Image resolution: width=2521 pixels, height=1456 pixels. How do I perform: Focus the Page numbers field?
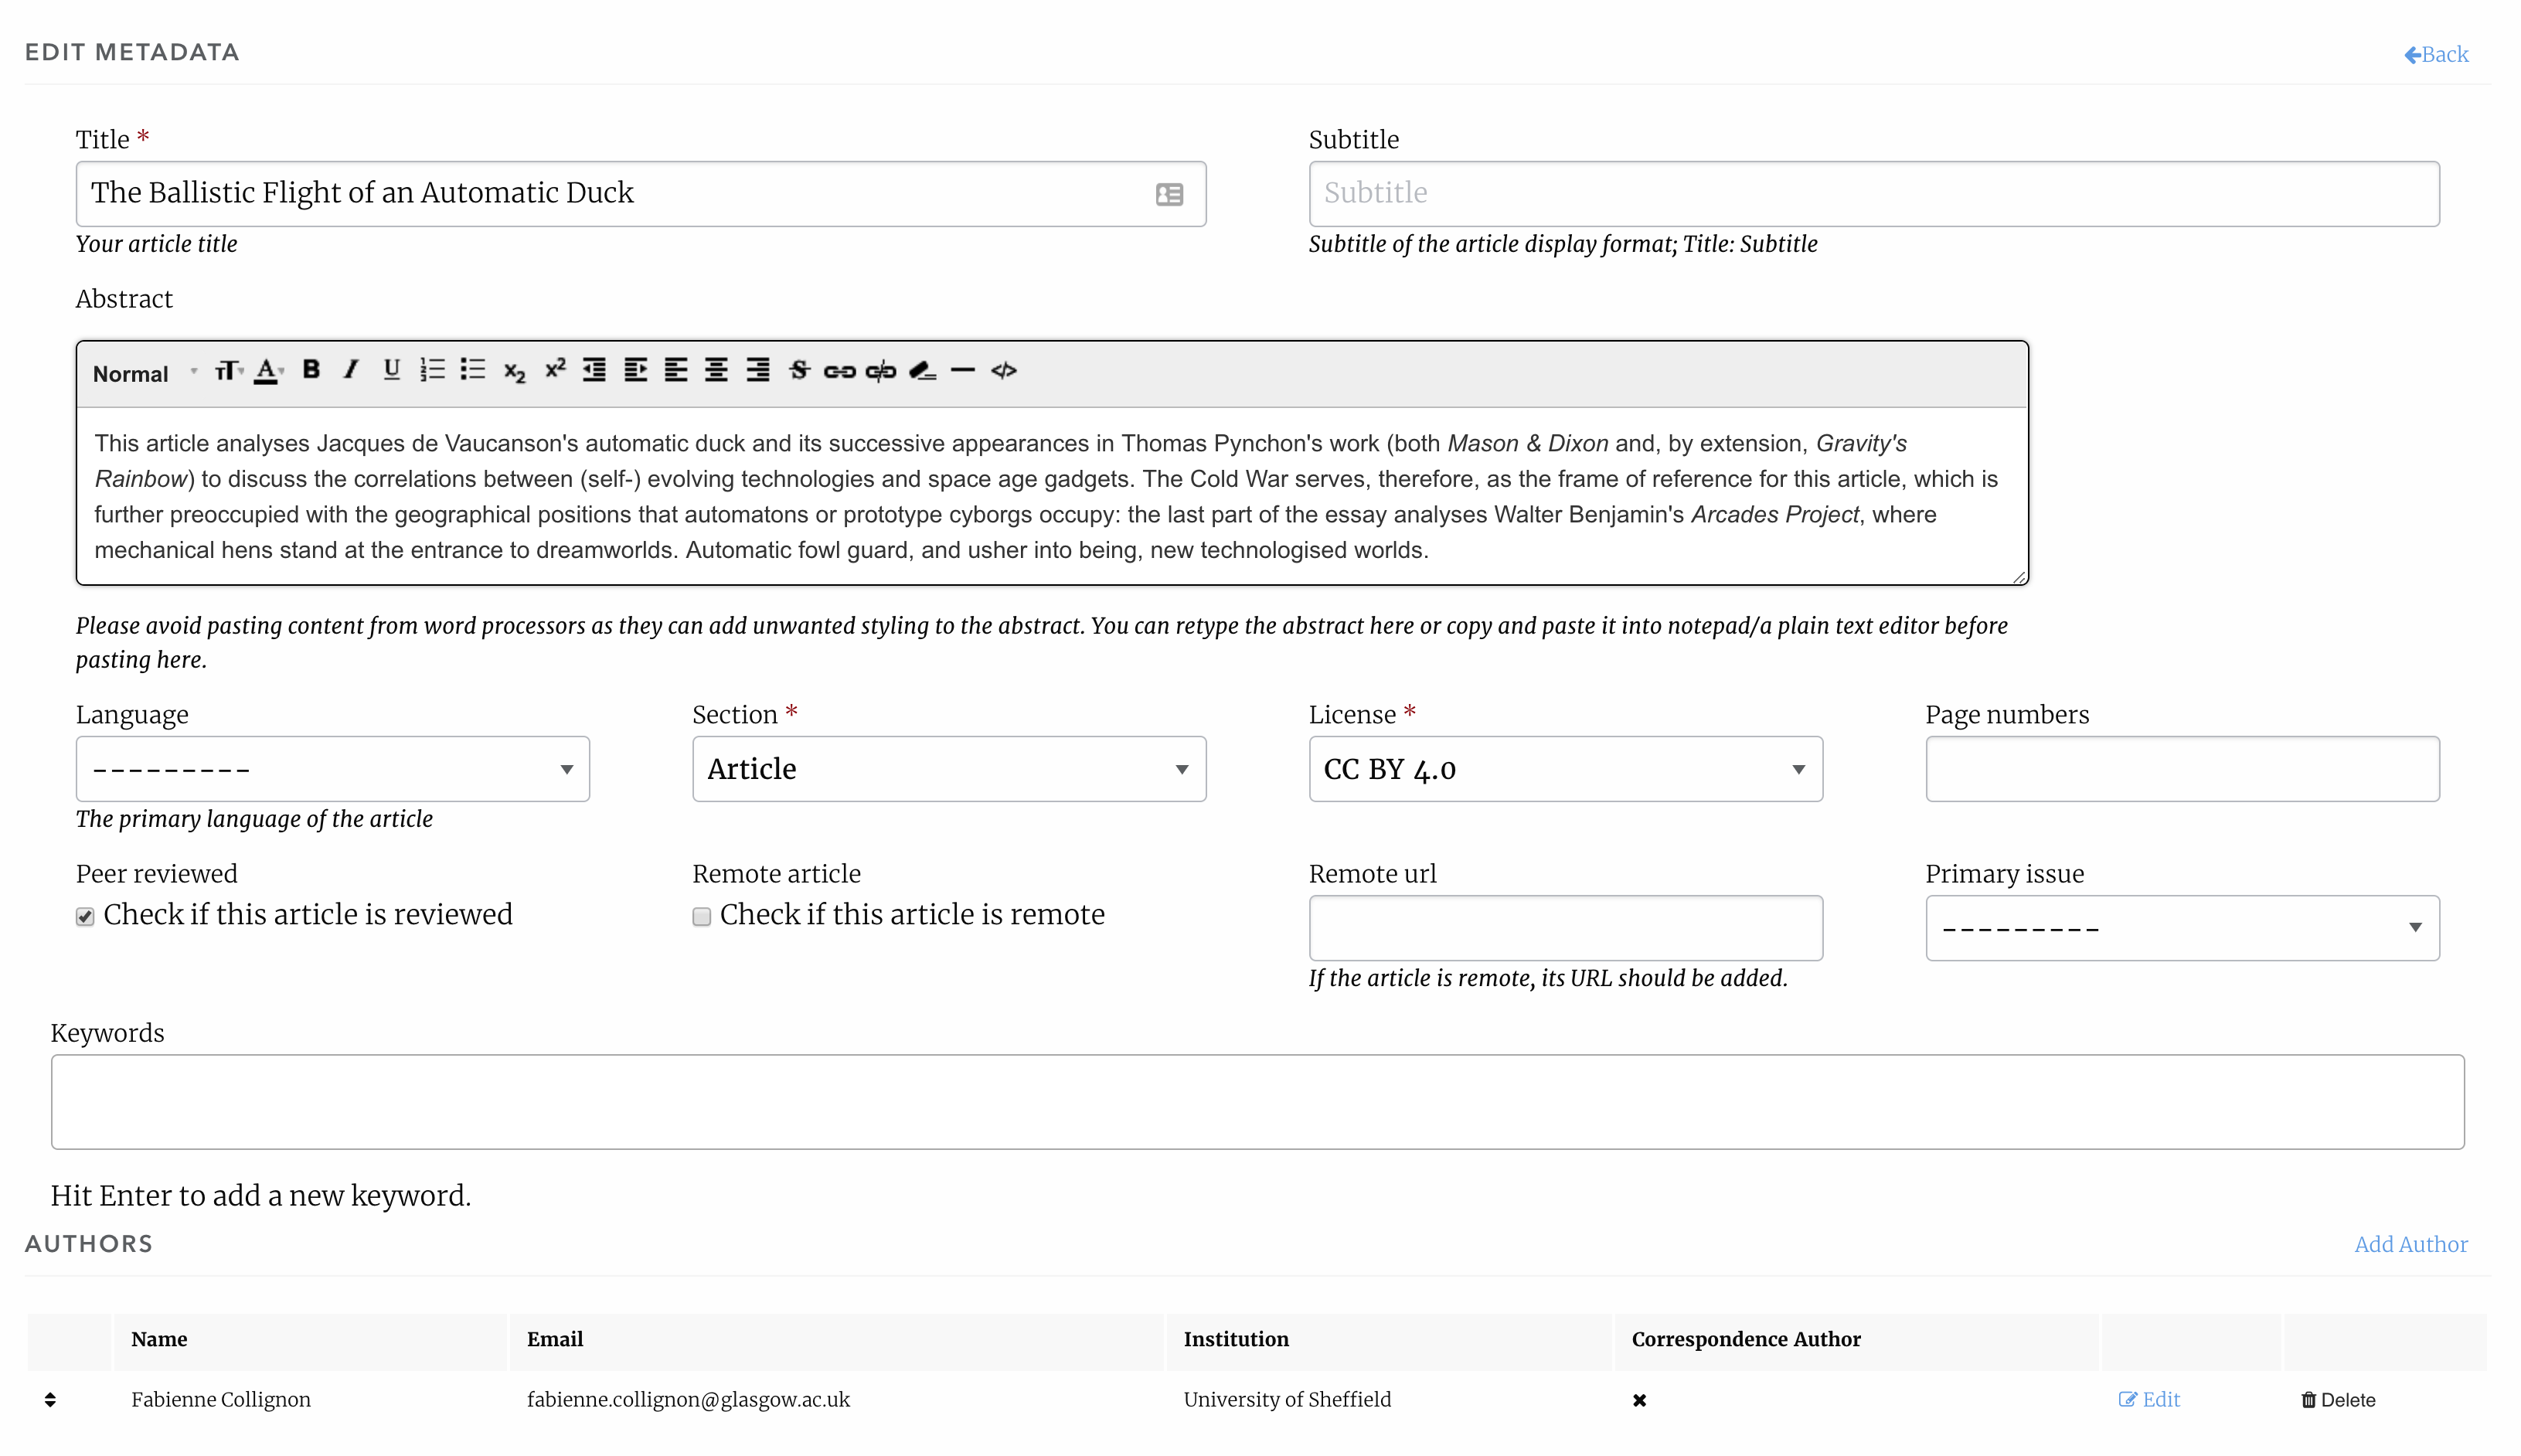(2182, 769)
